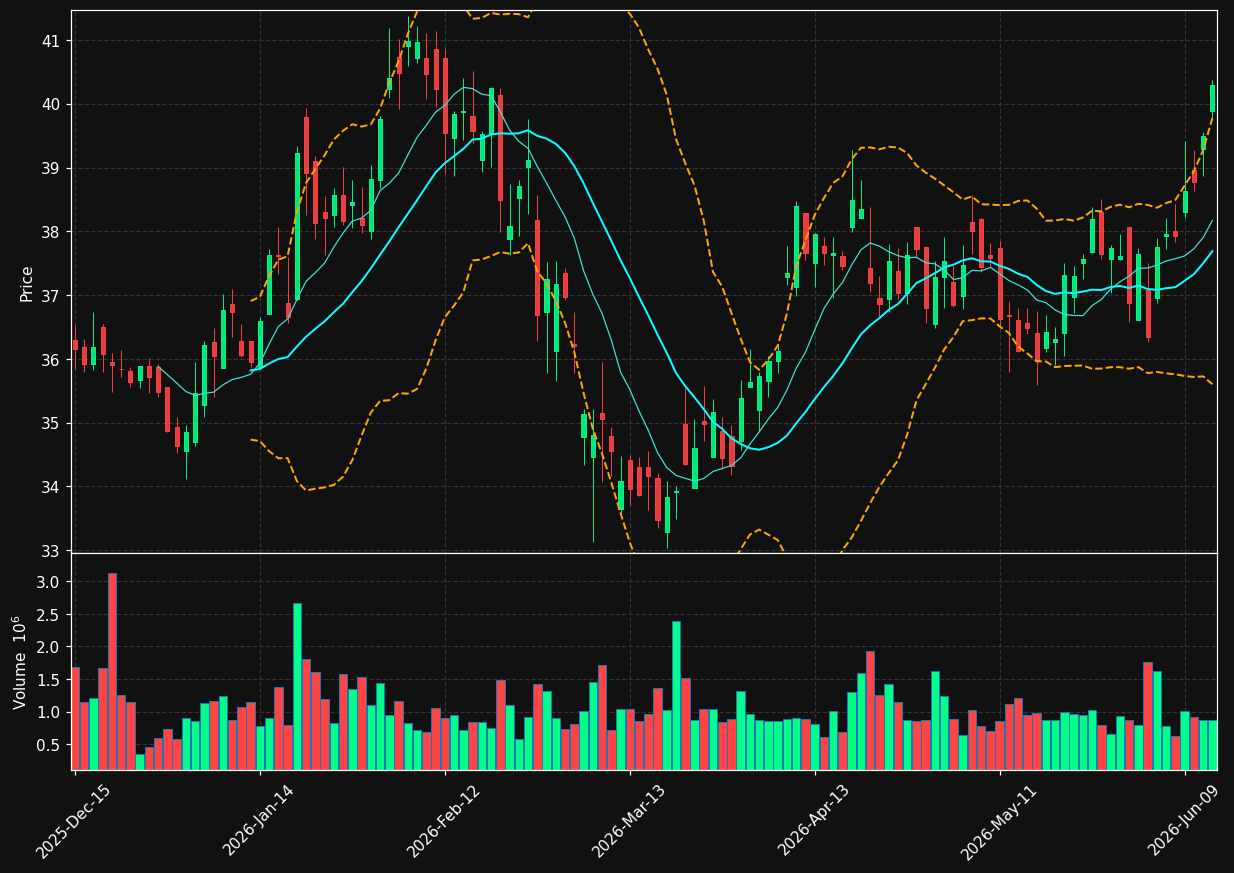Click price tick label 34

(x=51, y=487)
